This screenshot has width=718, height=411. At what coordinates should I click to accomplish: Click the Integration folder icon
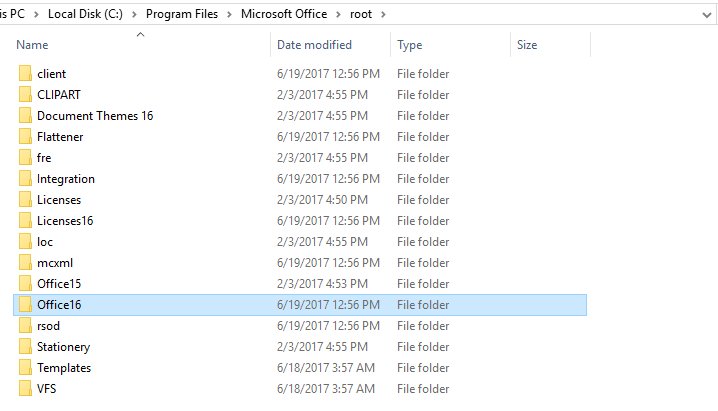click(x=26, y=179)
